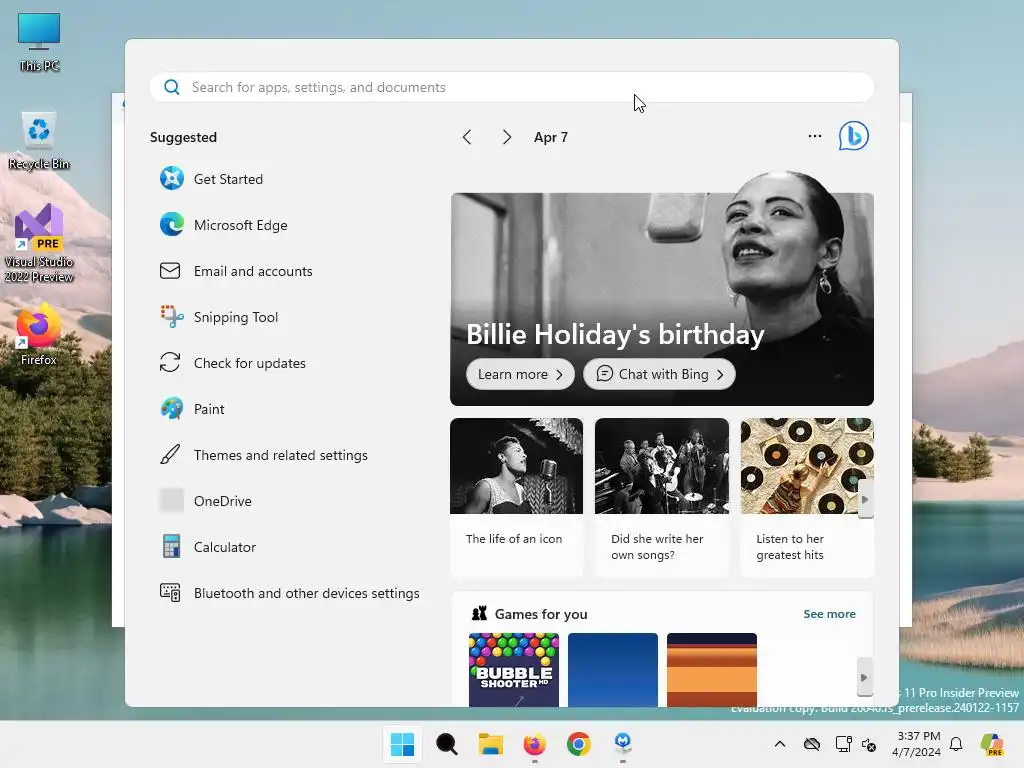Open Firefox from the taskbar

tap(534, 744)
